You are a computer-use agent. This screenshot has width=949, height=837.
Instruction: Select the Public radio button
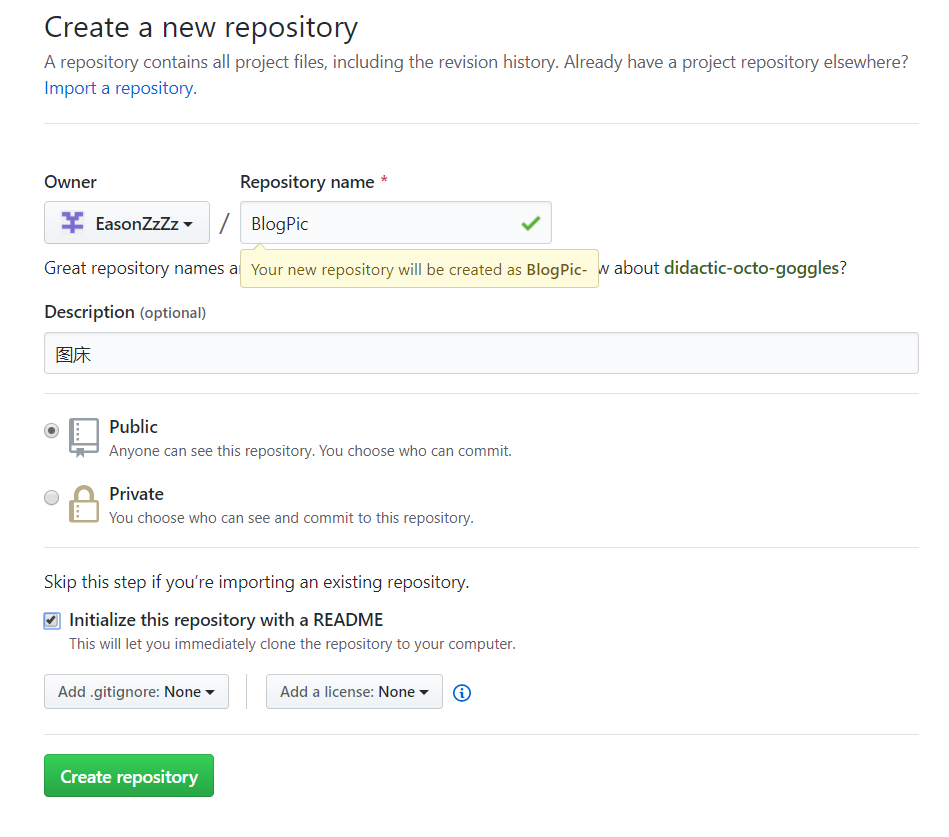pyautogui.click(x=51, y=430)
